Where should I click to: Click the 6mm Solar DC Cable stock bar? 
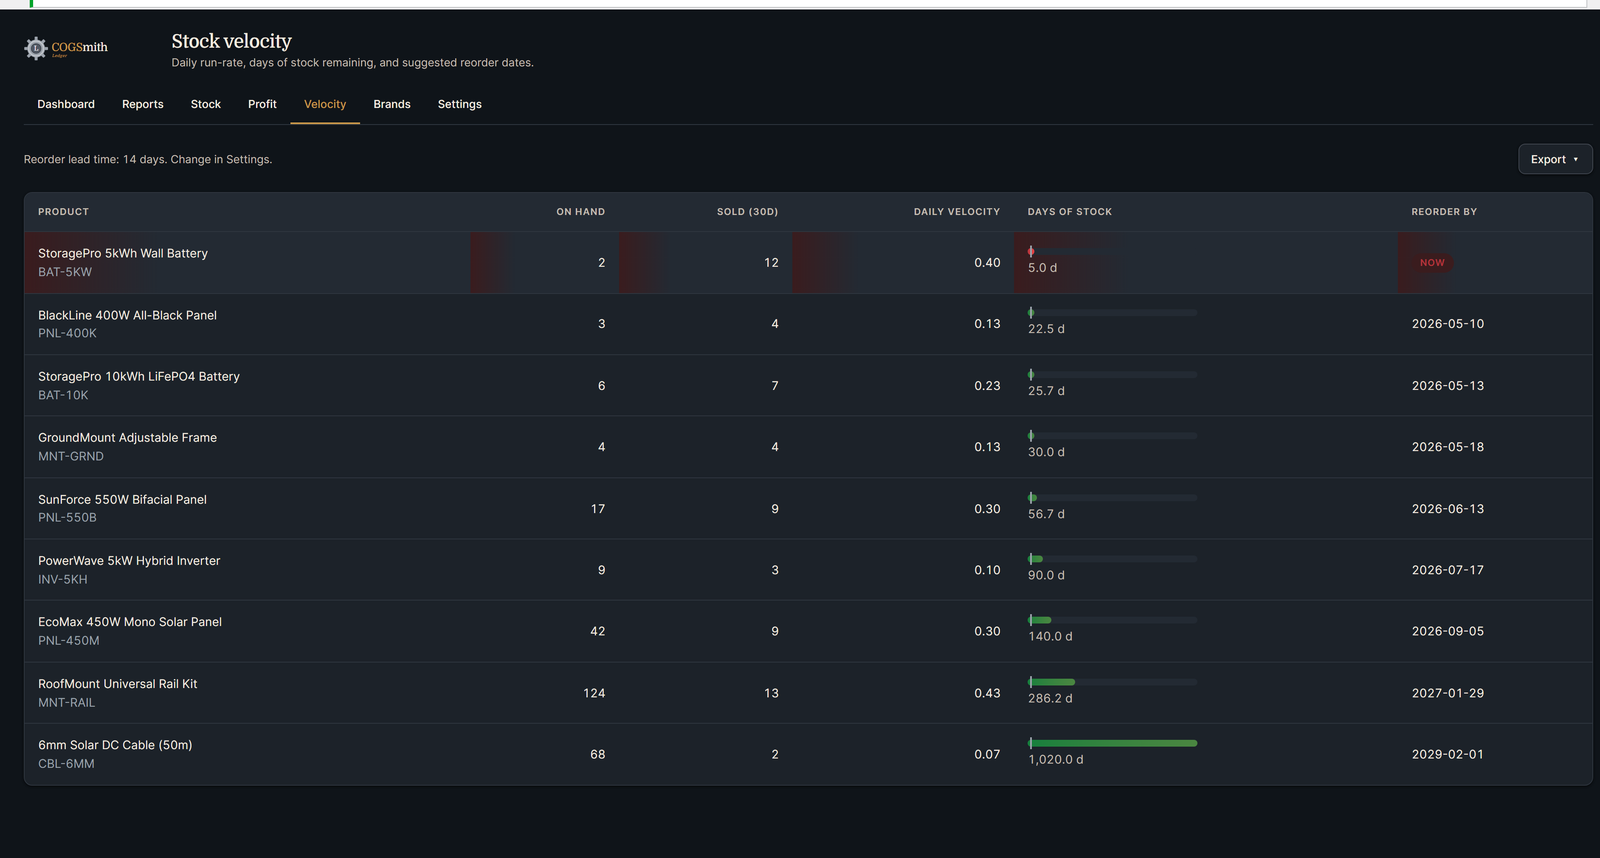(x=1112, y=743)
